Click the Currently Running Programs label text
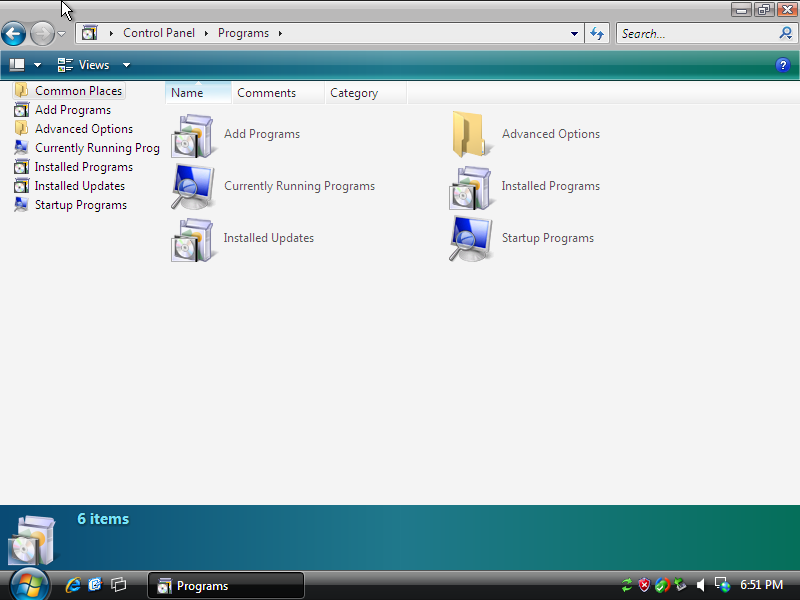This screenshot has height=600, width=800. click(299, 186)
